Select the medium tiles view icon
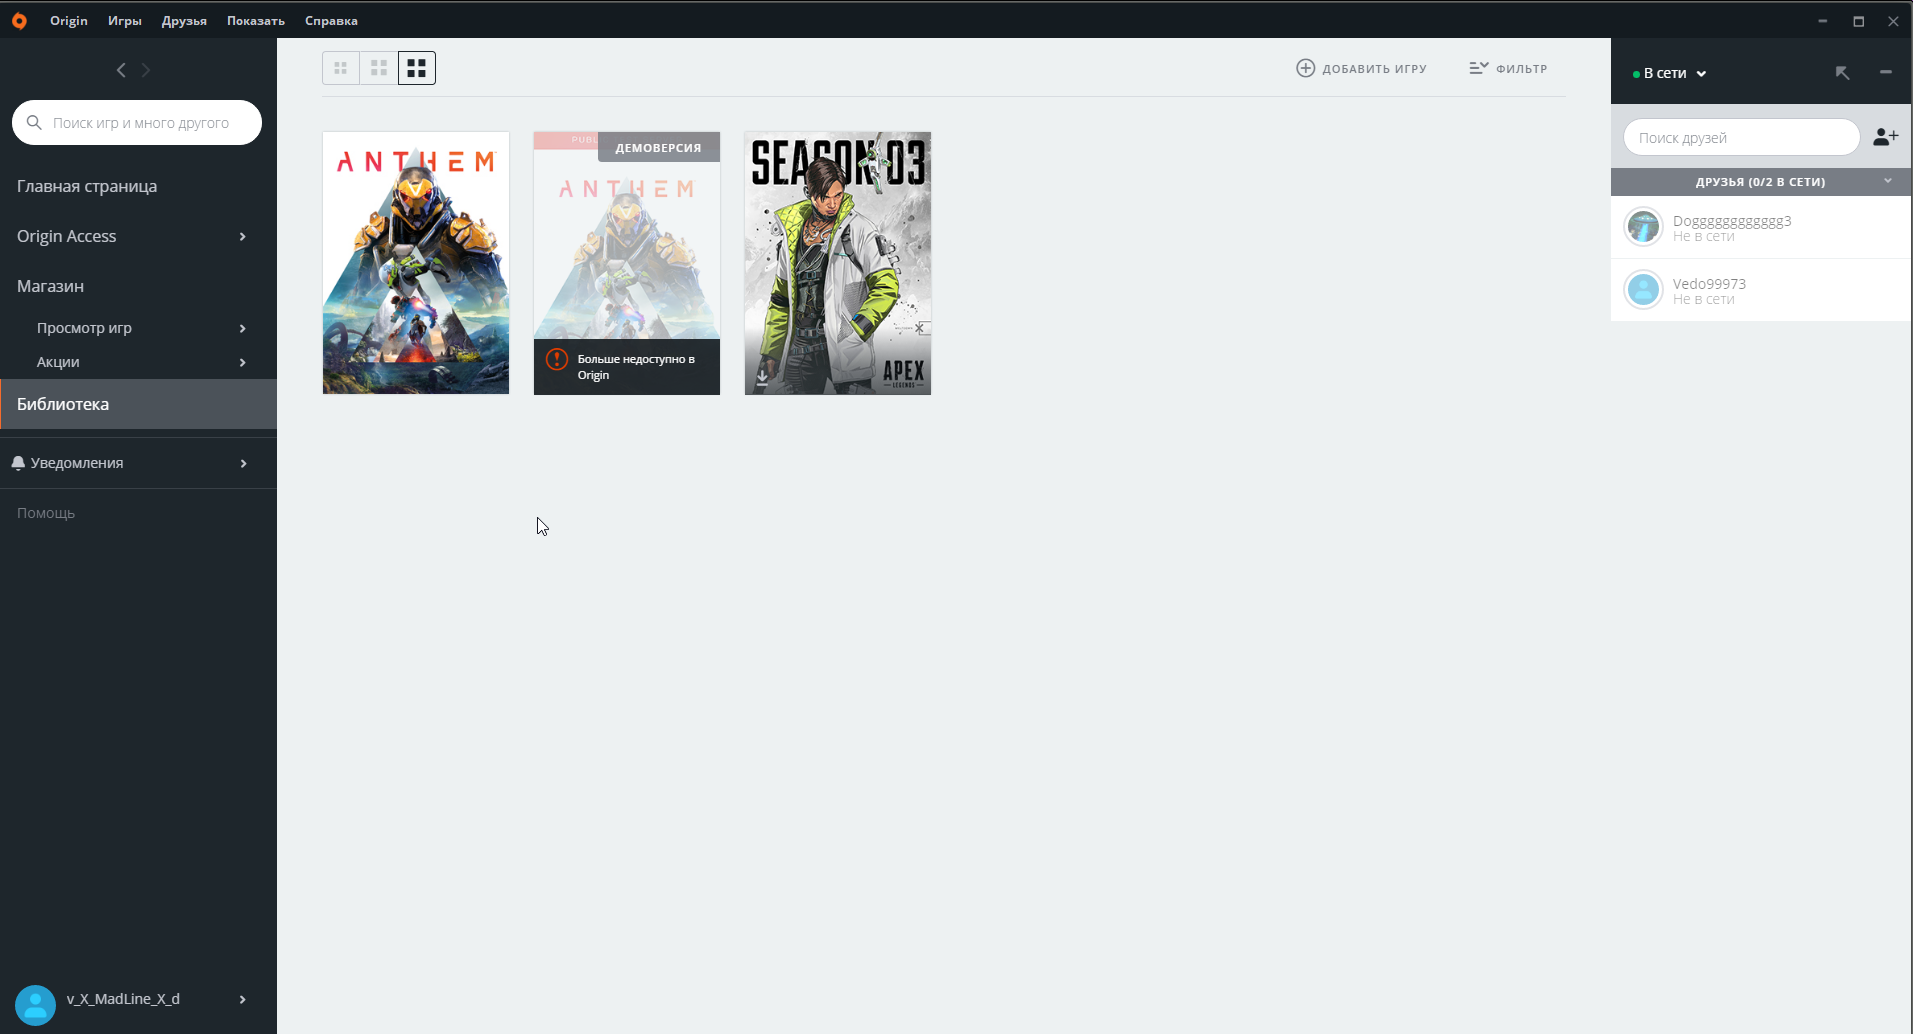 (379, 68)
